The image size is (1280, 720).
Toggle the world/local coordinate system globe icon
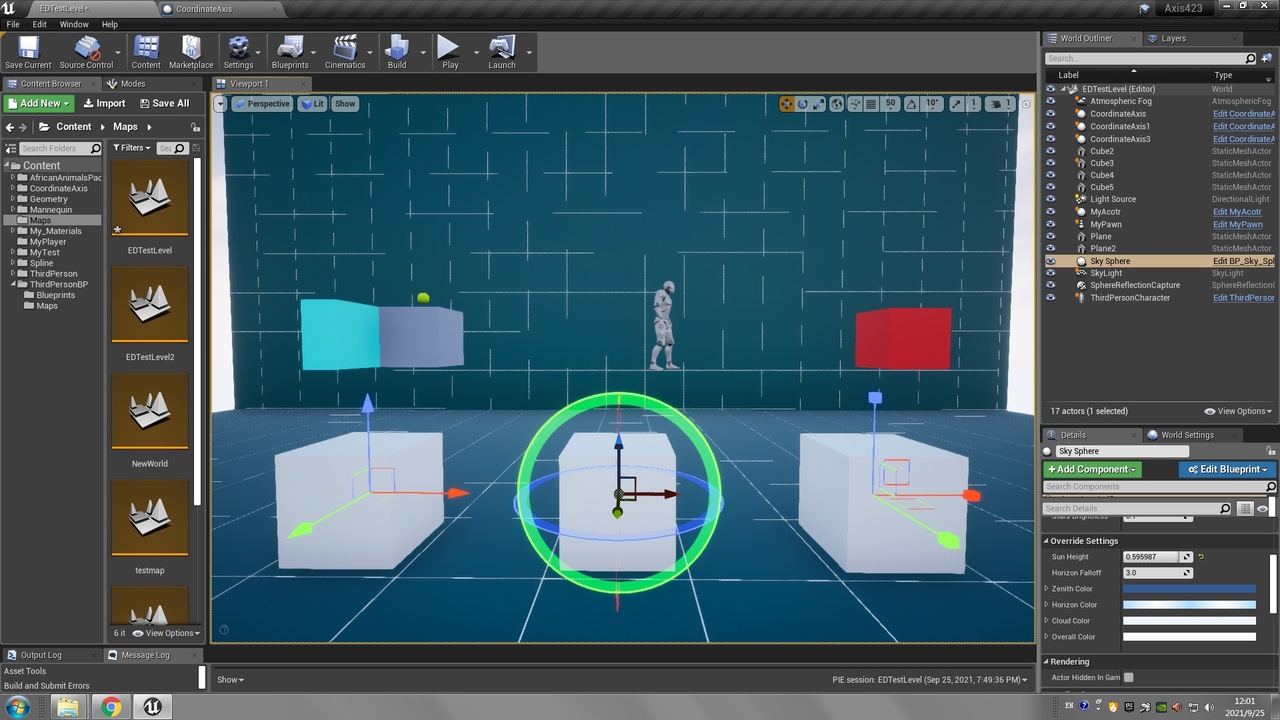pos(837,104)
